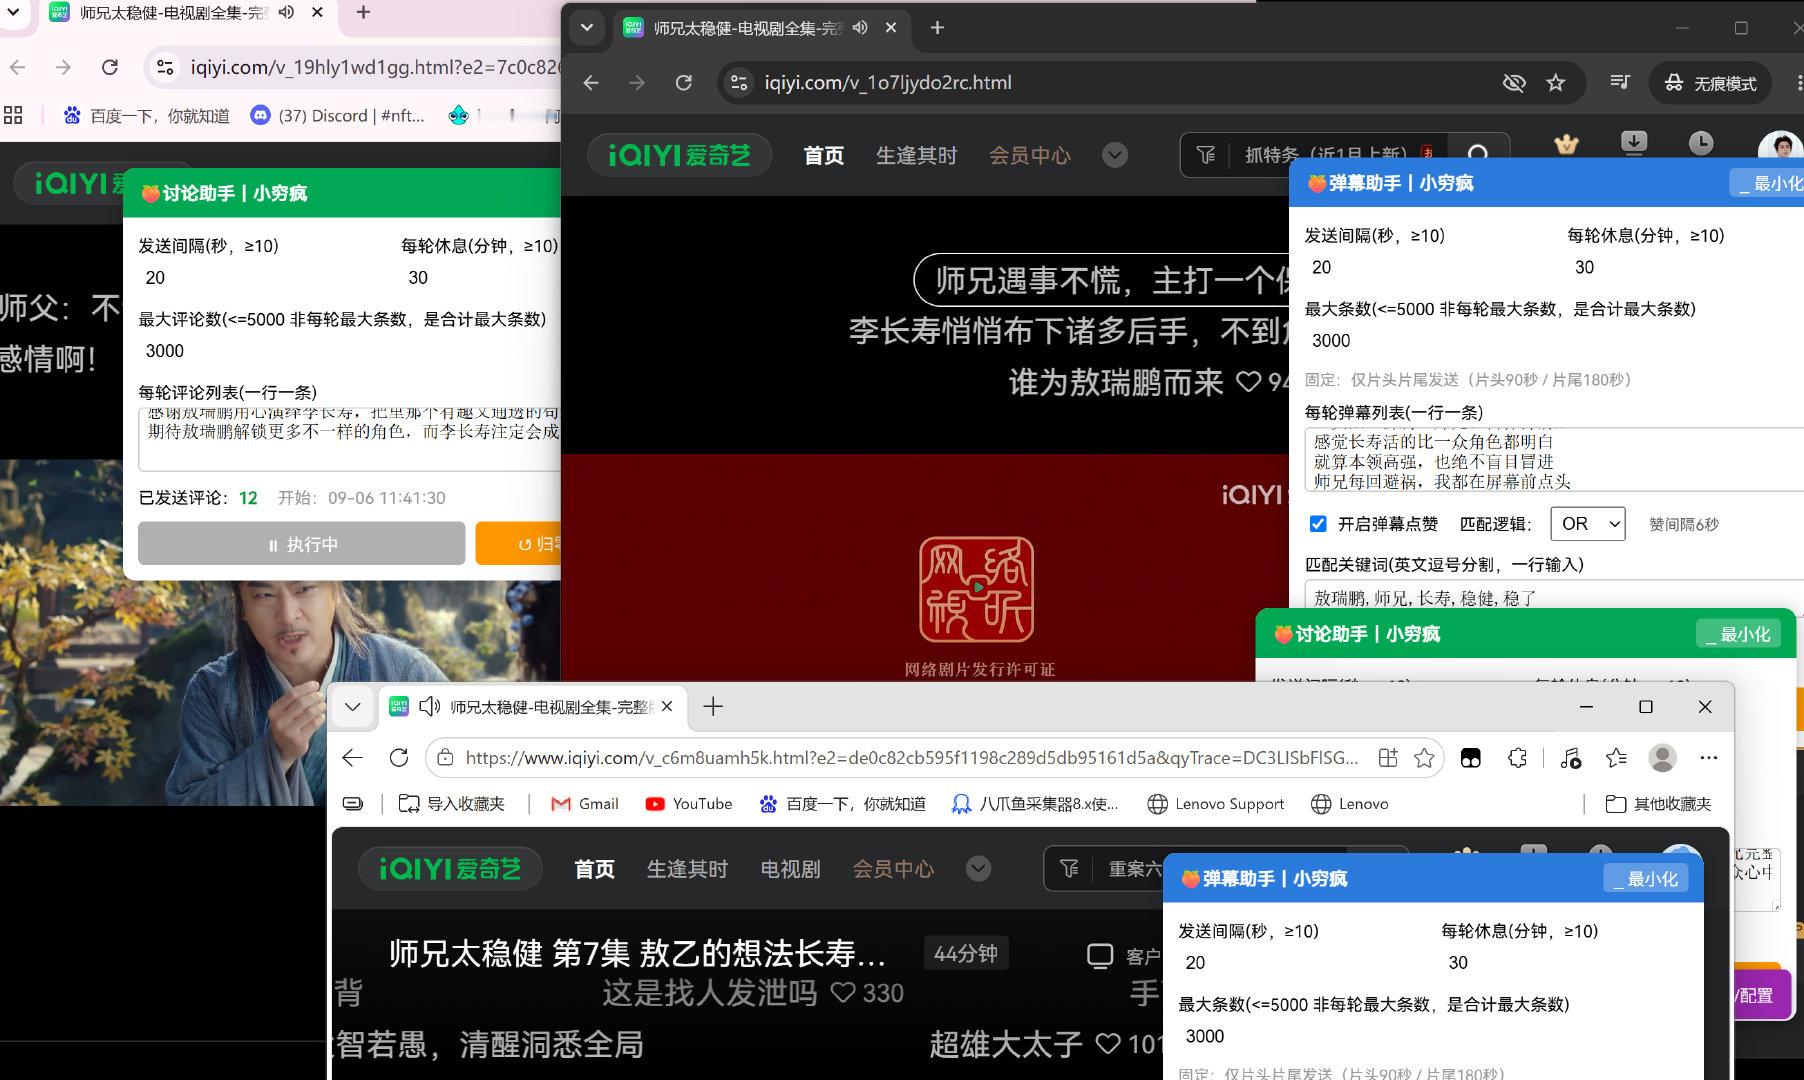Open Gmail bookmark in Edge favorites bar

tap(585, 804)
